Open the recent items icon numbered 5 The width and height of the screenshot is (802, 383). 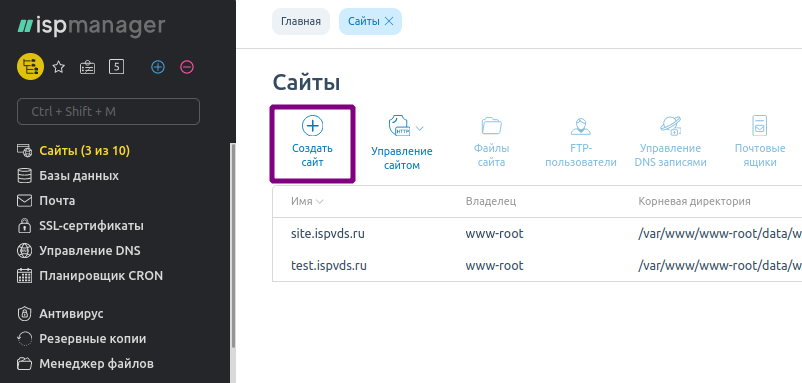(116, 67)
